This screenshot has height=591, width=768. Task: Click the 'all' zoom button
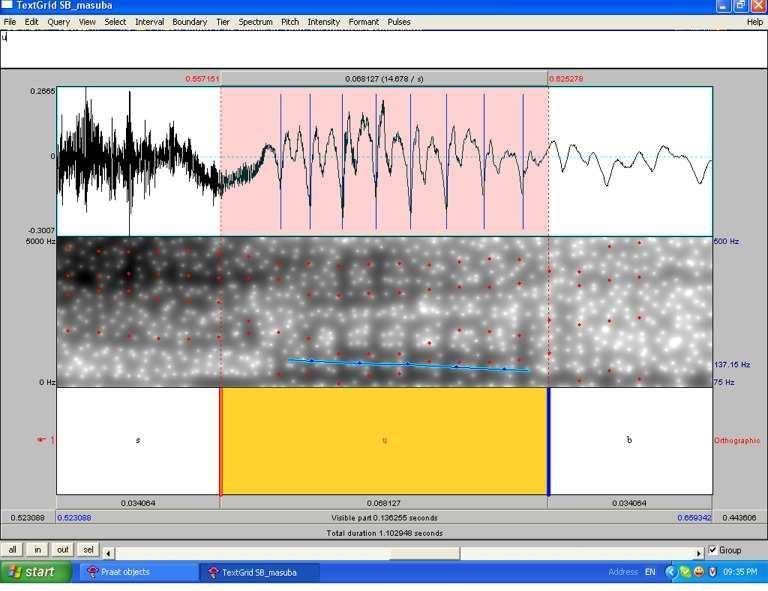[x=12, y=549]
